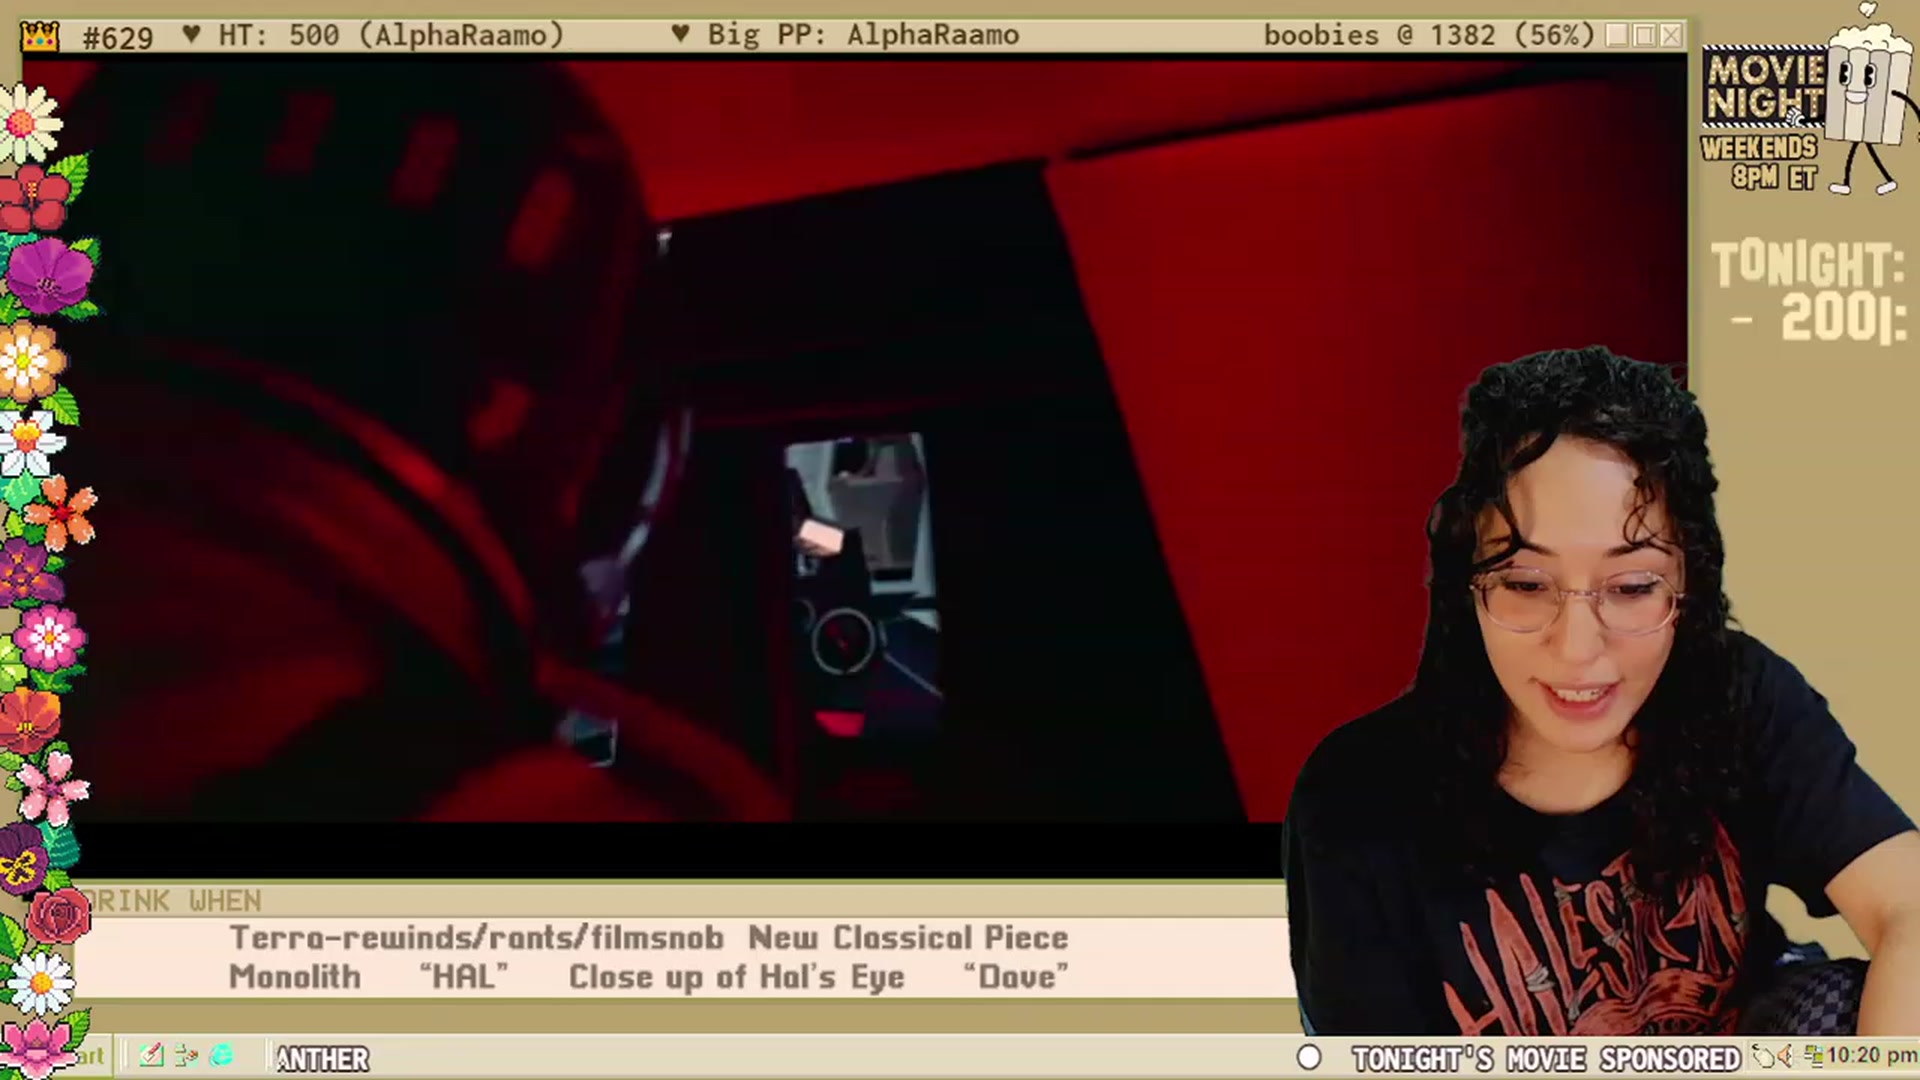Click 'TONIGHT'S MOVIE SPONSORED' ticker text

tap(1546, 1058)
